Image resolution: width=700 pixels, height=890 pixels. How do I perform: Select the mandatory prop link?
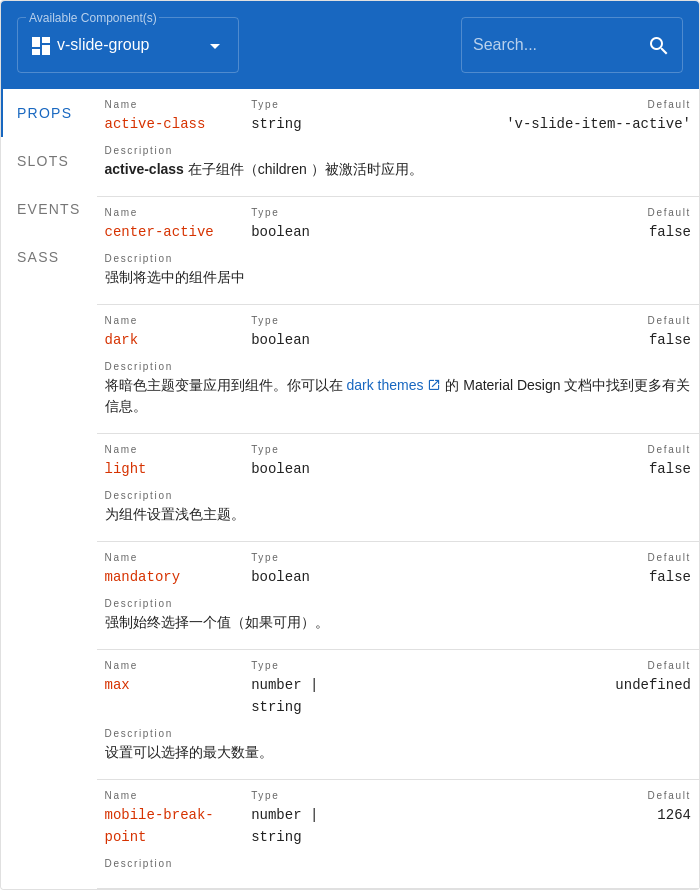pos(141,576)
